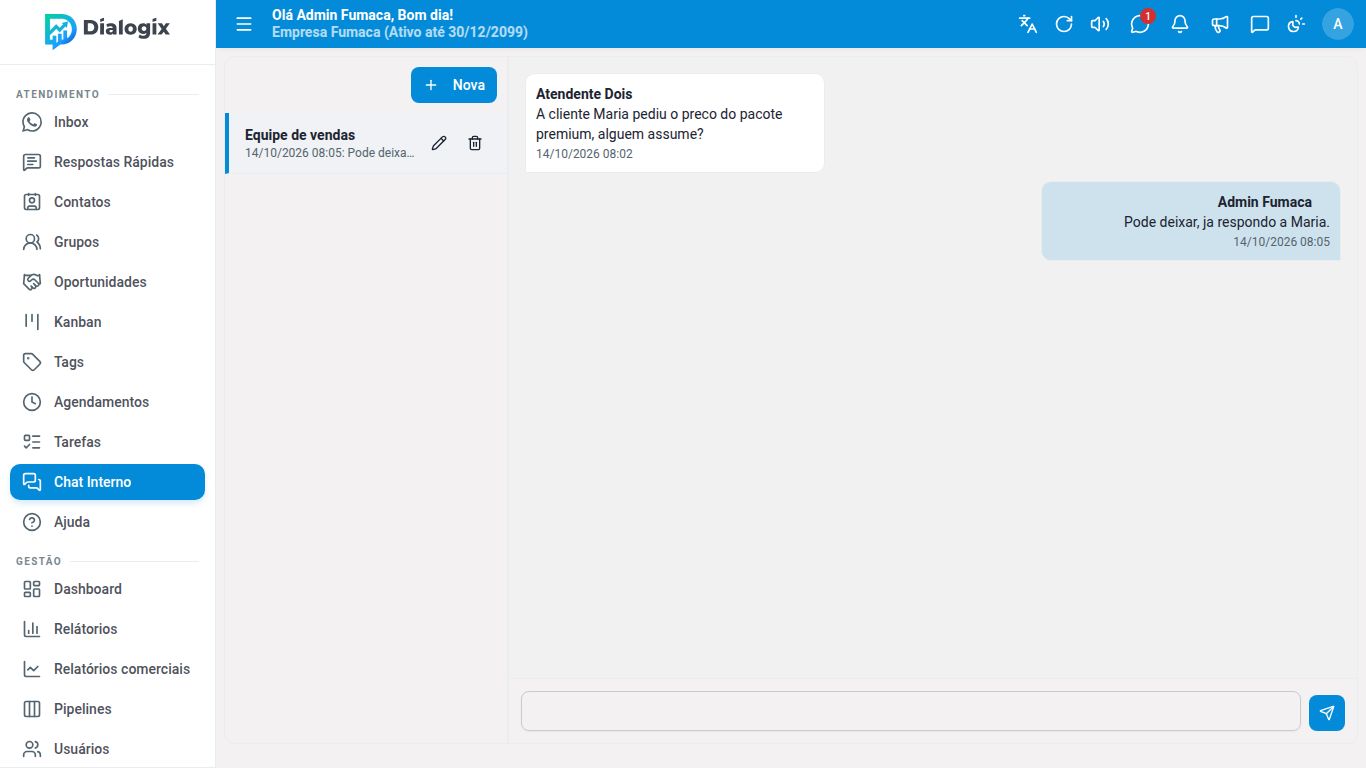Go to Tags
The width and height of the screenshot is (1366, 768).
pos(107,362)
